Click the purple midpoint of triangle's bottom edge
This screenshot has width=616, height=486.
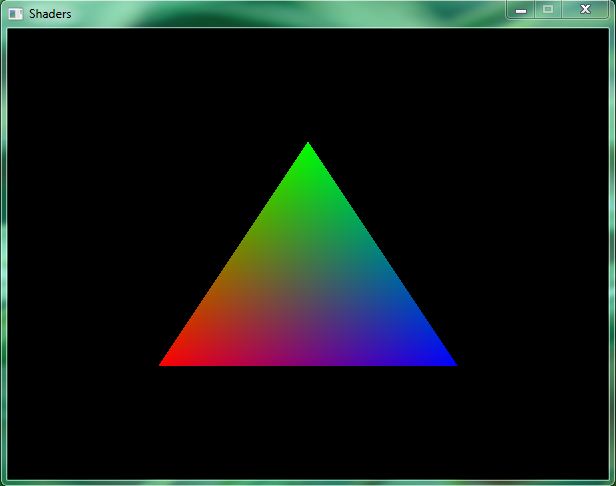coord(308,361)
